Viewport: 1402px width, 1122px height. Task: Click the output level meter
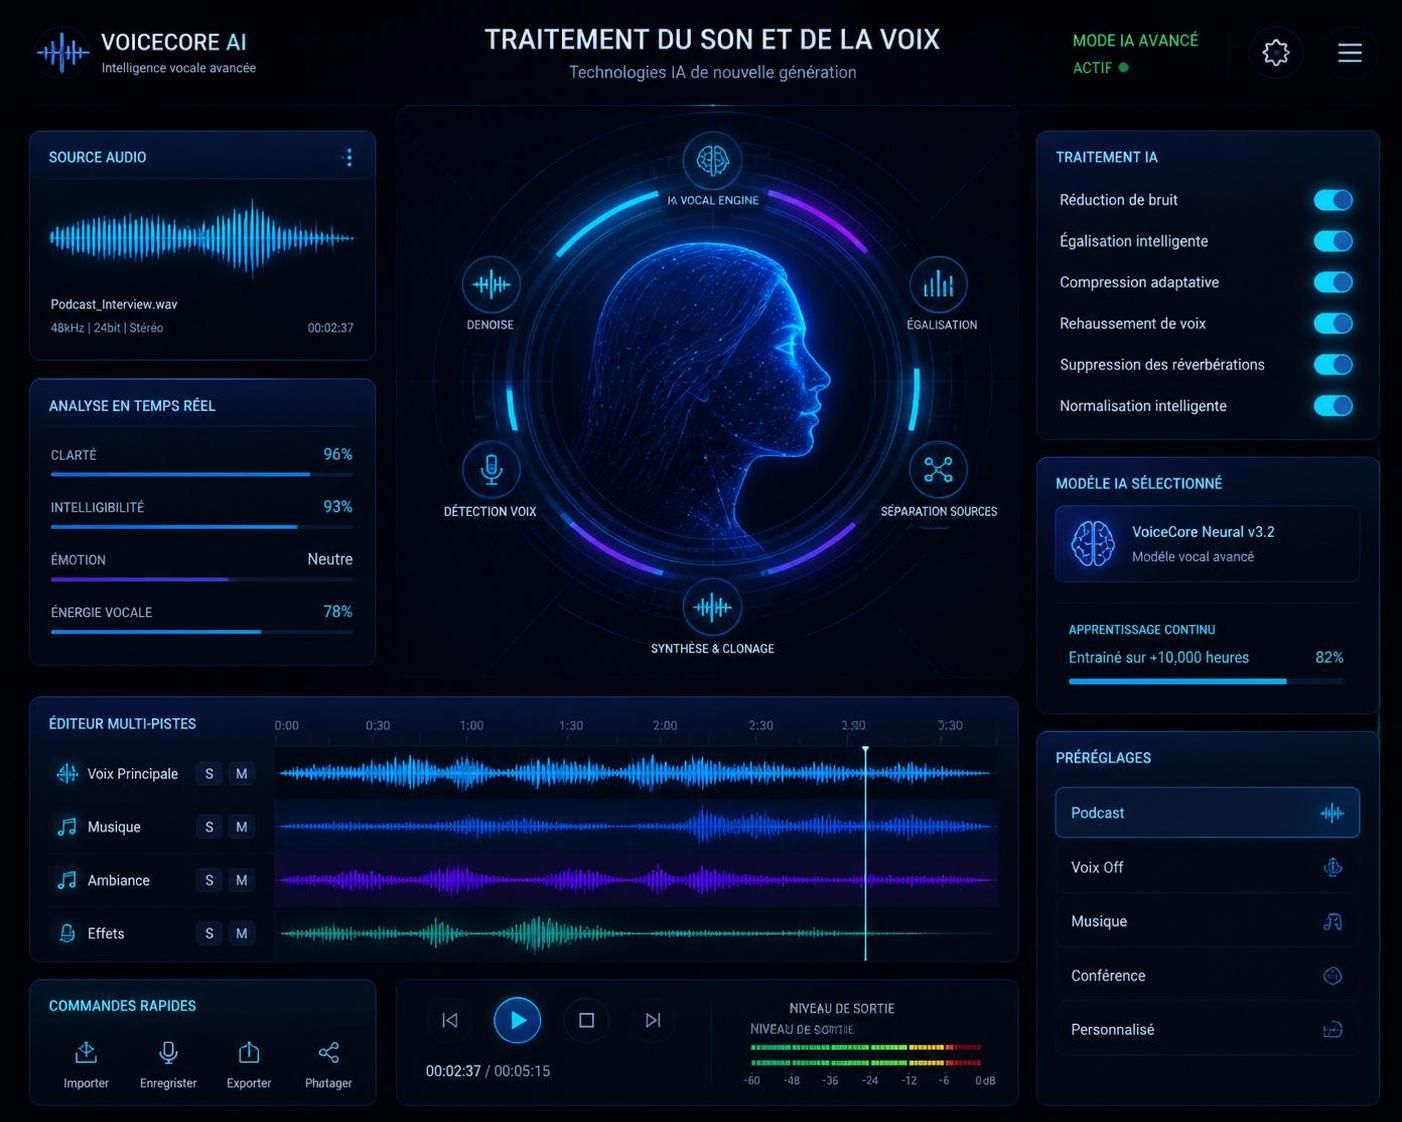866,1055
